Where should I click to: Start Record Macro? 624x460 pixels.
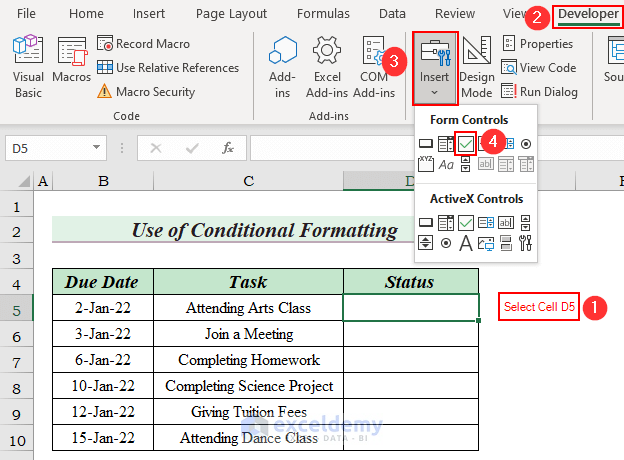click(x=144, y=44)
